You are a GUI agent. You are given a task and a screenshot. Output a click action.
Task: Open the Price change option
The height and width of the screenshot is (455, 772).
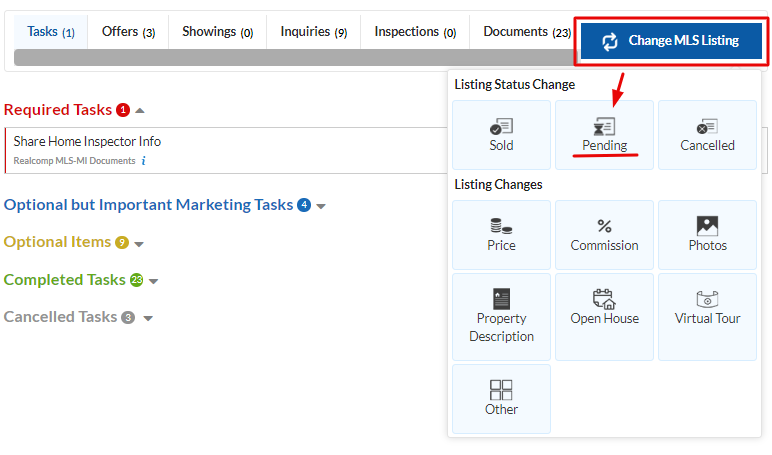501,226
